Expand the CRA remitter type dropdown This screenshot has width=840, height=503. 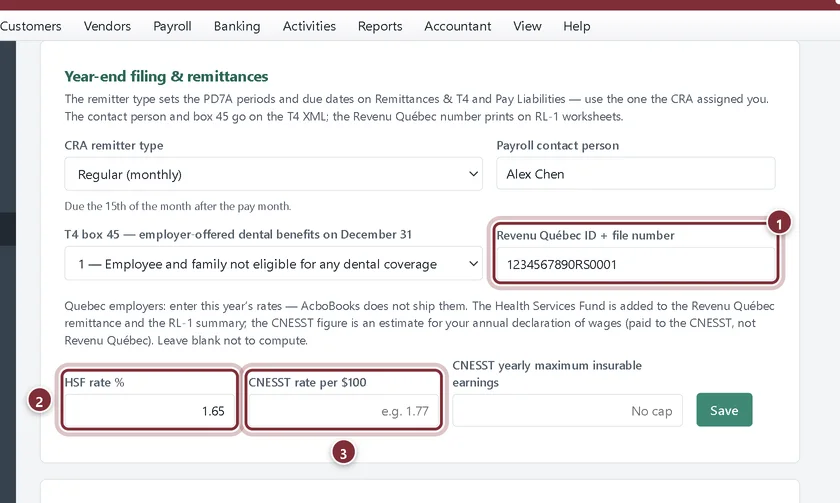273,174
